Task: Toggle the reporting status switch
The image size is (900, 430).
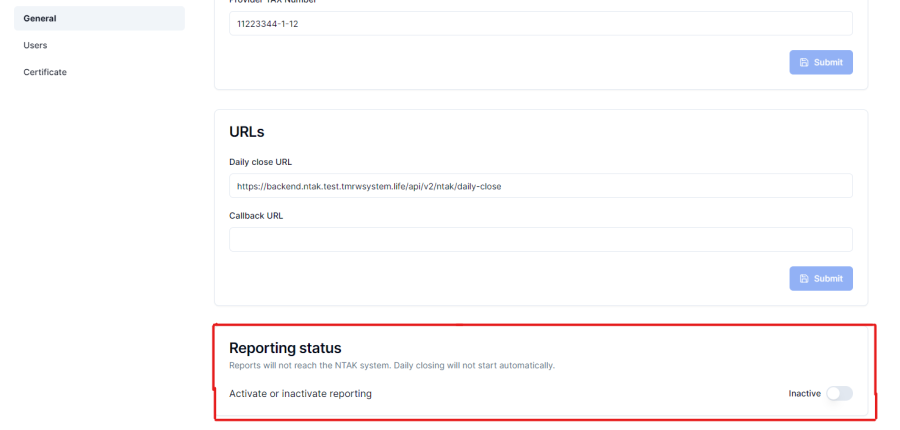Action: [x=839, y=393]
